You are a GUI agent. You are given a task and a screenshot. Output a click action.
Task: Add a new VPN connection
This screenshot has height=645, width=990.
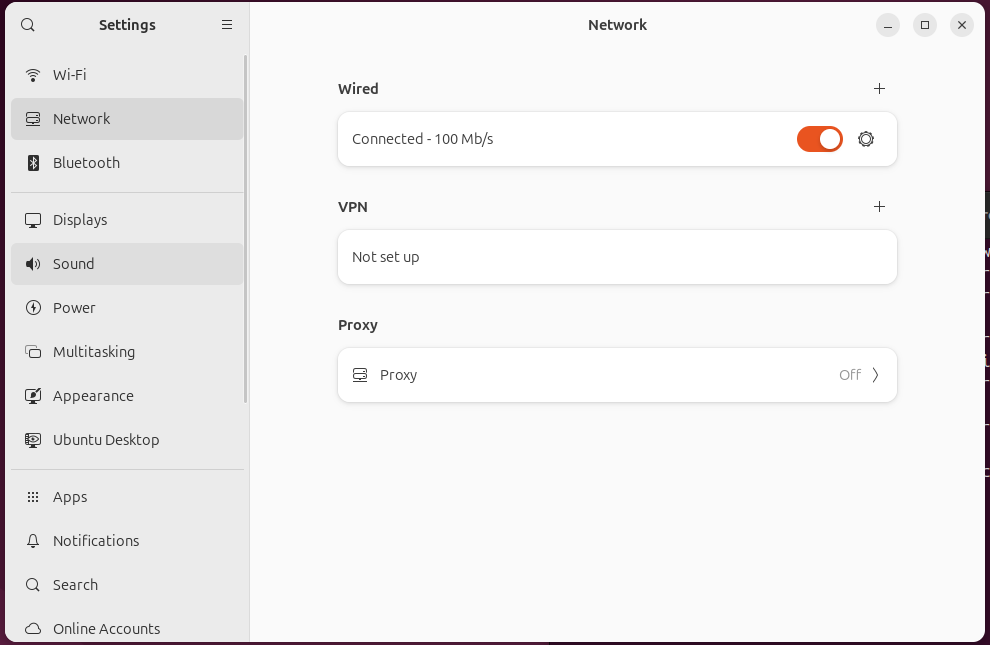click(879, 207)
